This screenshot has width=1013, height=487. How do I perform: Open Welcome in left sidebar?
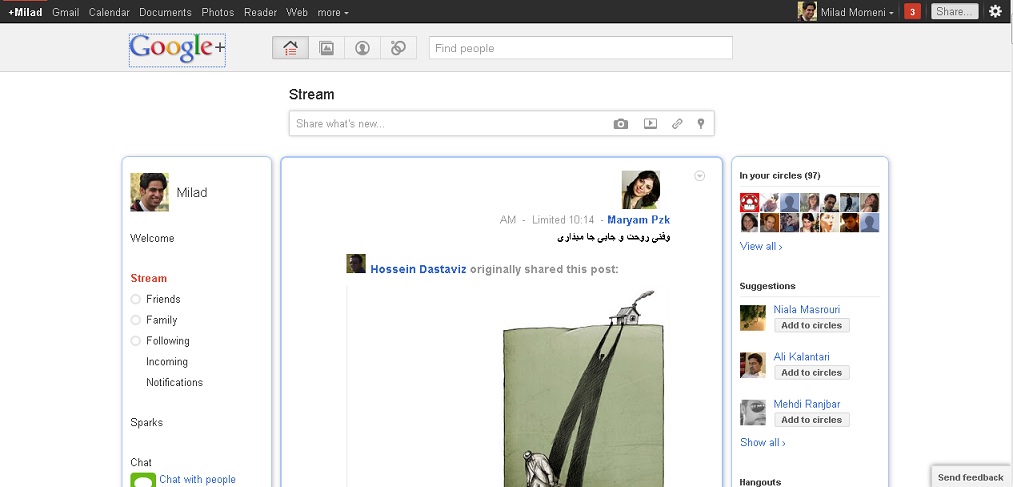coord(152,238)
